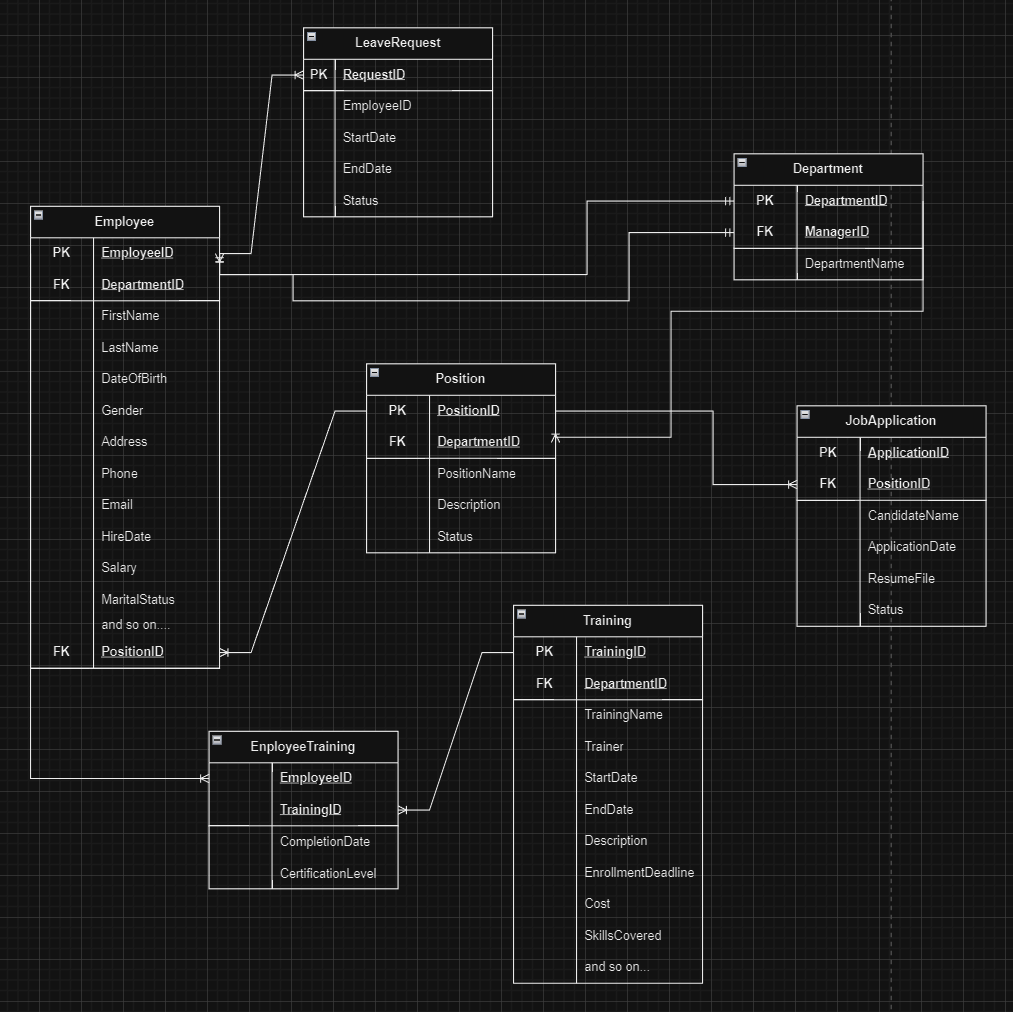Click the EnrollmentDeadline field in Training
1013x1012 pixels.
[639, 872]
